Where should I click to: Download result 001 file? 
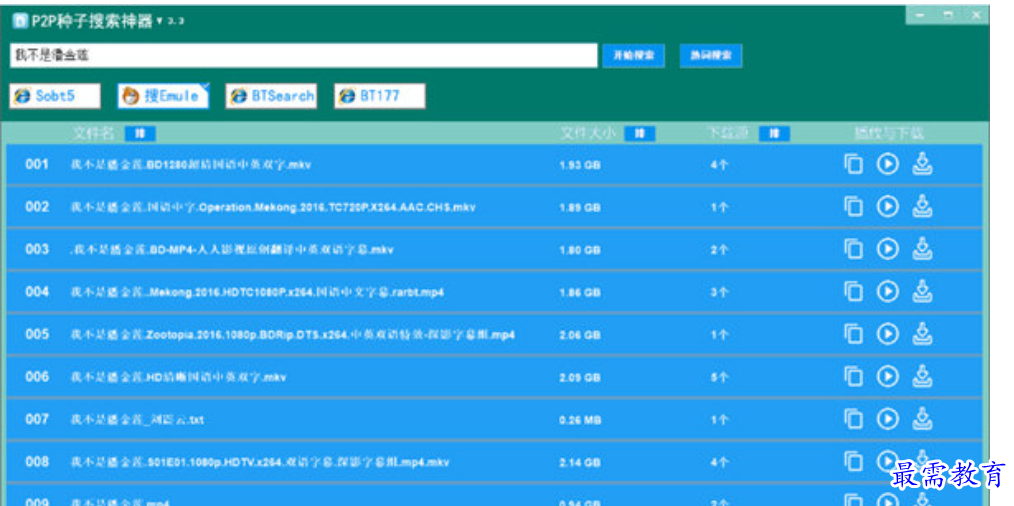tap(922, 164)
